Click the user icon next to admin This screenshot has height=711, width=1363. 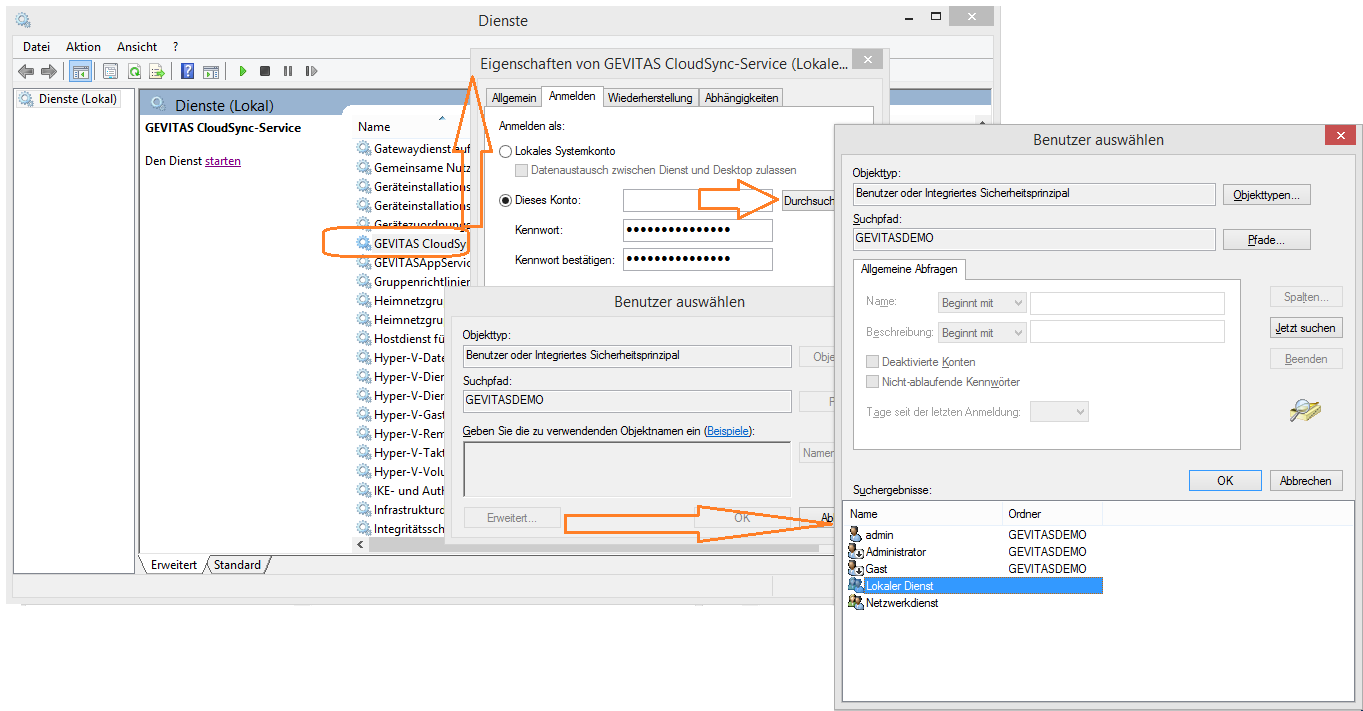click(x=856, y=535)
